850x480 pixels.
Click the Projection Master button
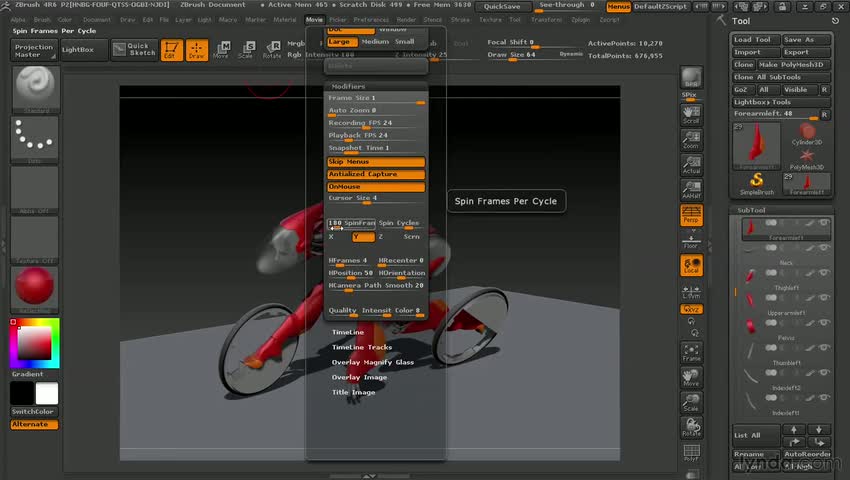point(34,50)
